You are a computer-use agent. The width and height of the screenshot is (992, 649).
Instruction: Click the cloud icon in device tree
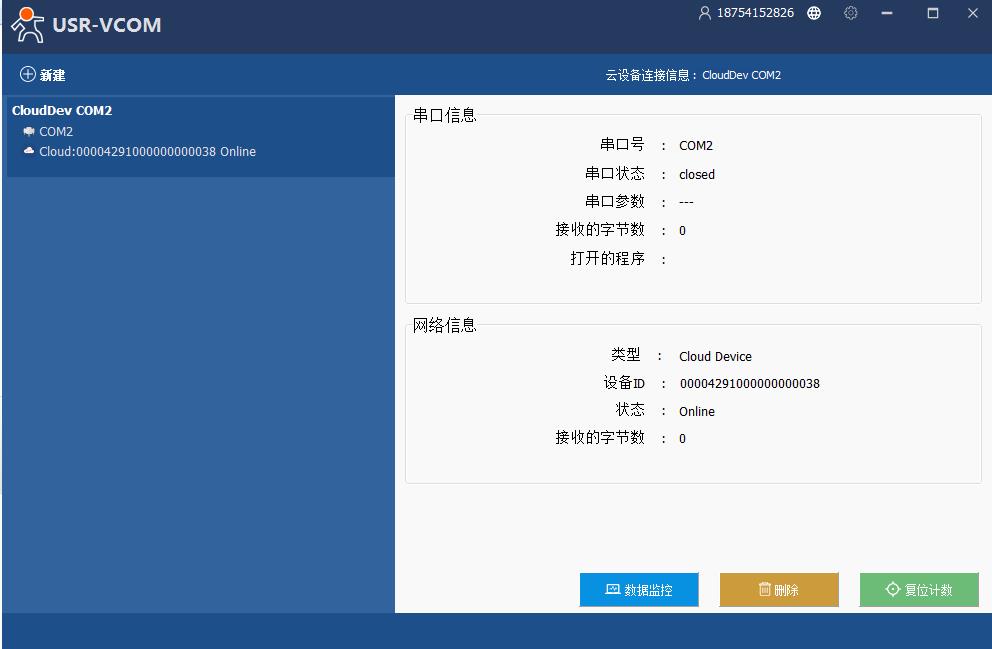(x=29, y=152)
